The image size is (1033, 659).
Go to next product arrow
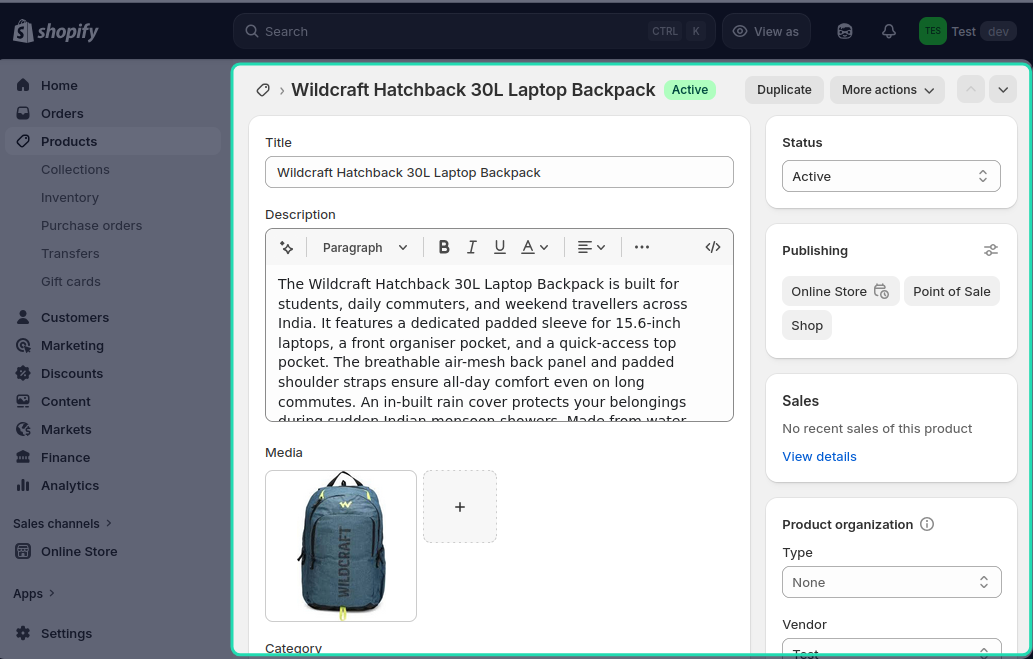point(1003,90)
